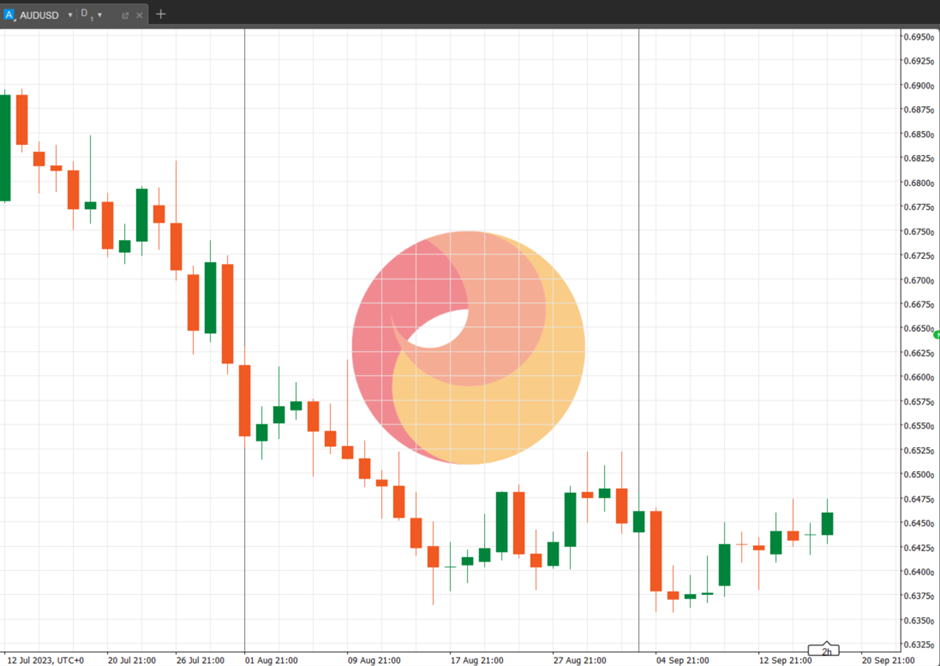Click the '20 Sep 21:00' time axis label
Image resolution: width=940 pixels, height=666 pixels.
(888, 660)
